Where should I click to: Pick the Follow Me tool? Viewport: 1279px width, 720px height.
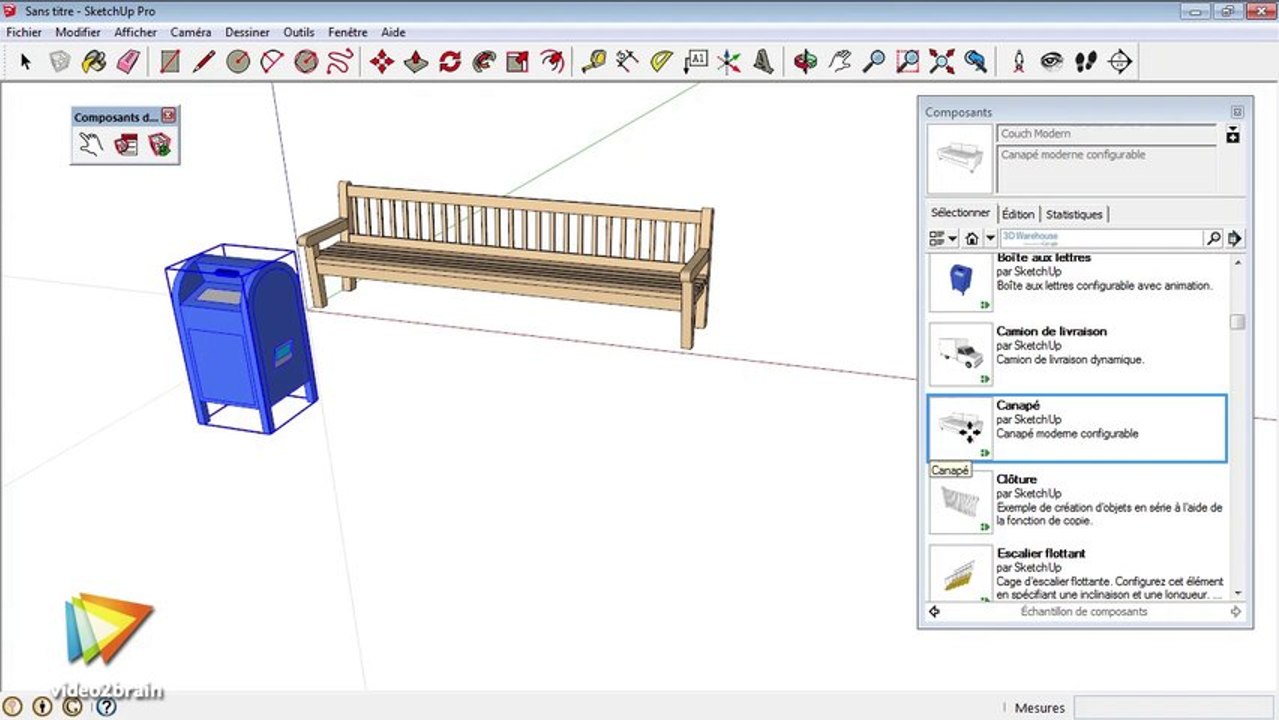tap(484, 62)
